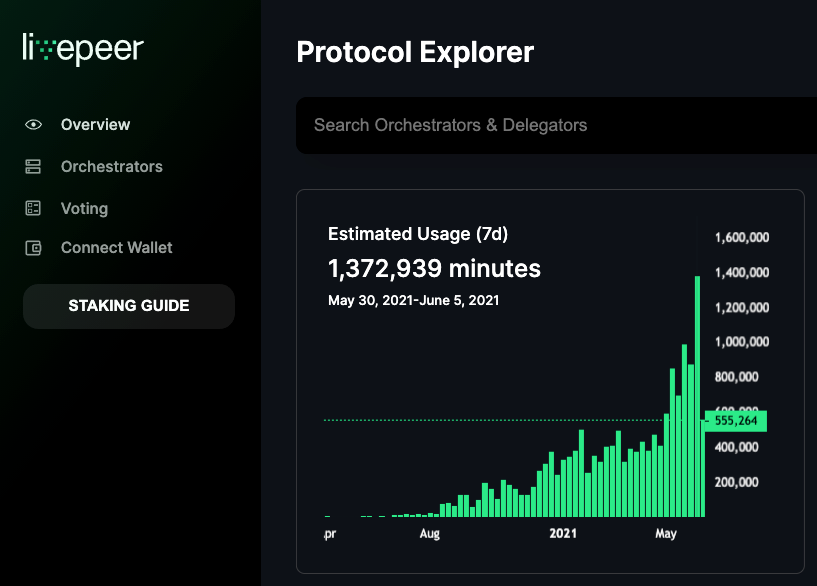Click the 1,200,000 axis label

742,307
